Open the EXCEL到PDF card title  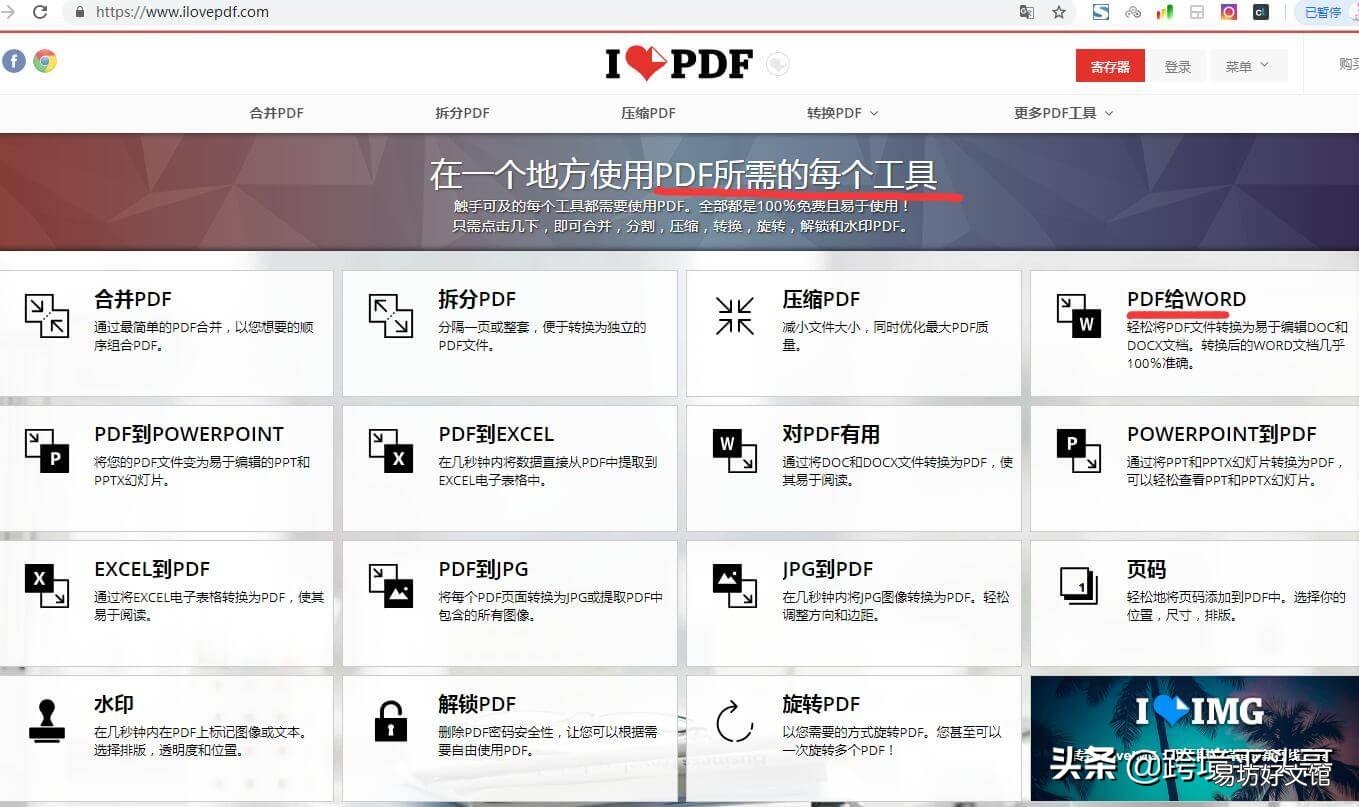[x=152, y=569]
